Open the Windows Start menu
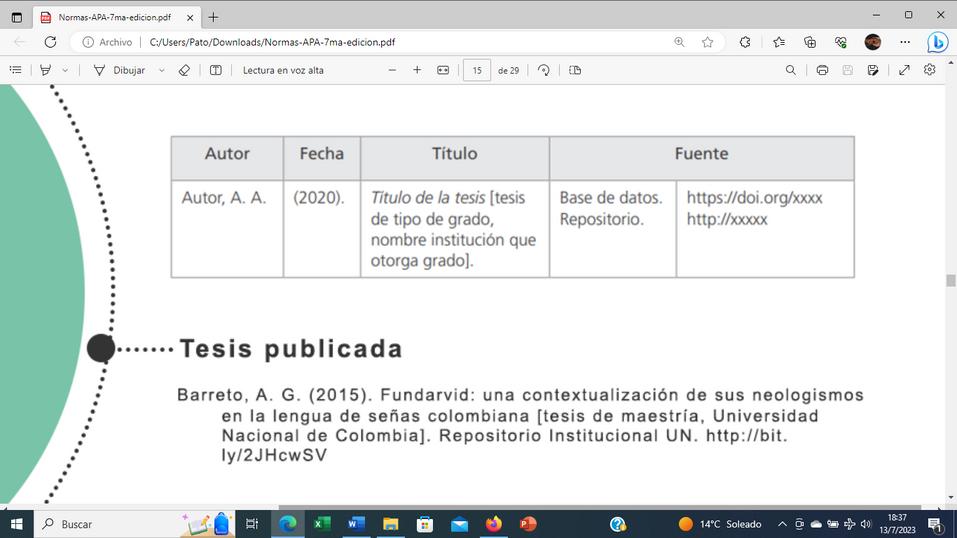Screen dimensions: 957x538 click(16, 524)
